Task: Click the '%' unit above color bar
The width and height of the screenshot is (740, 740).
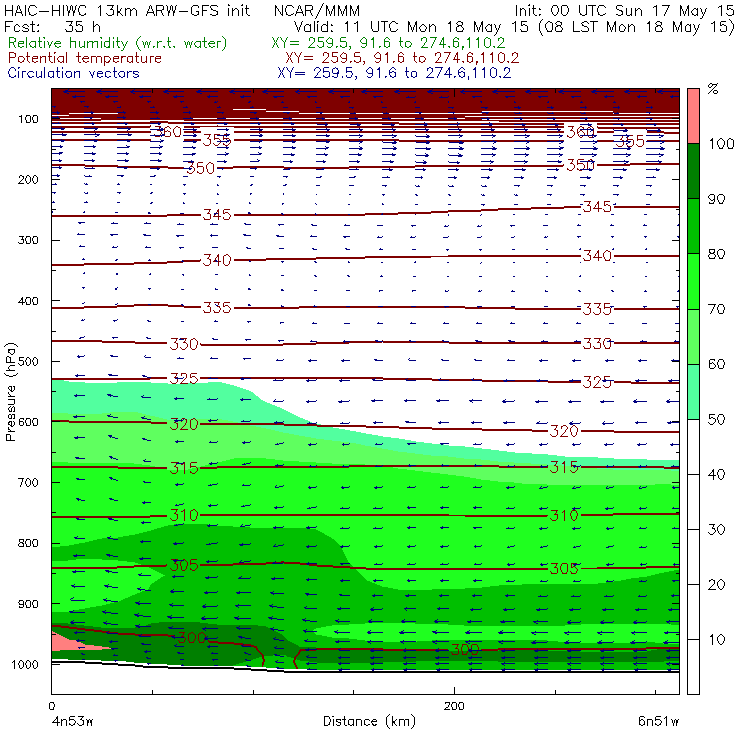Action: pyautogui.click(x=713, y=89)
